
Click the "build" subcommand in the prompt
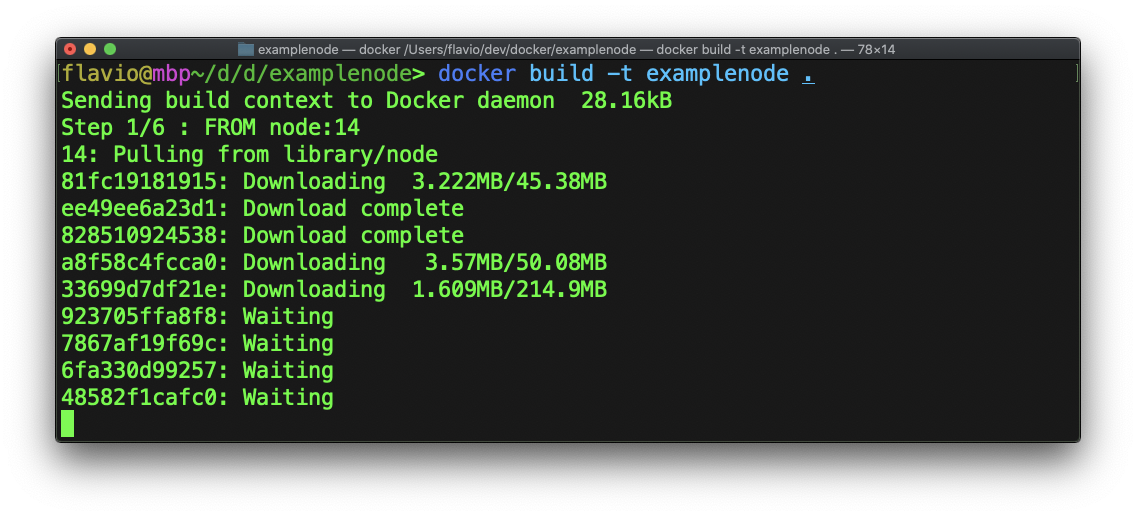(x=561, y=74)
